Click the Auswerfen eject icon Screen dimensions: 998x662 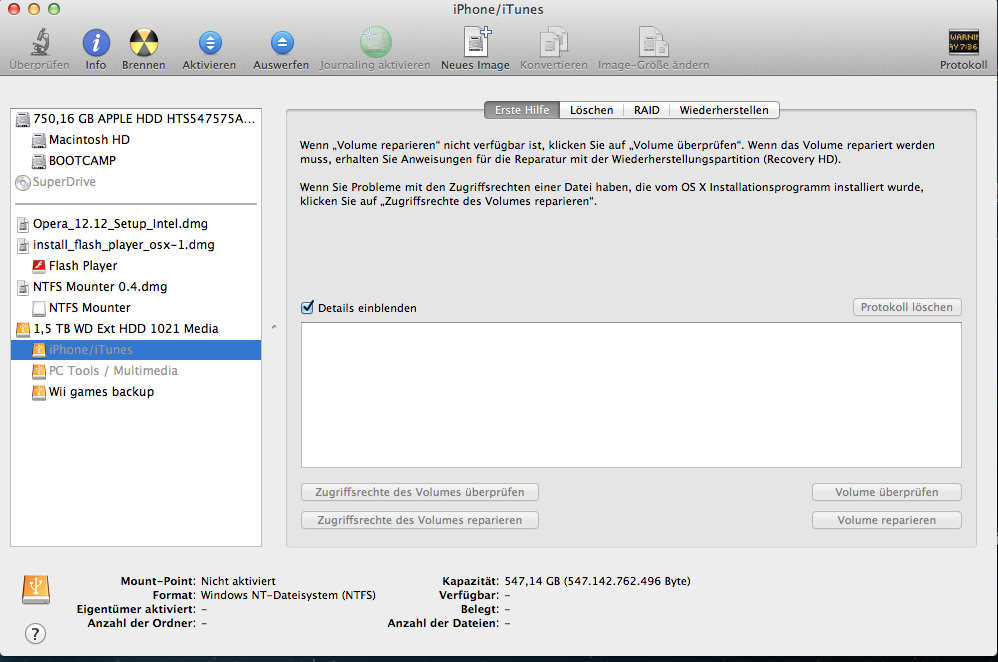pos(281,43)
